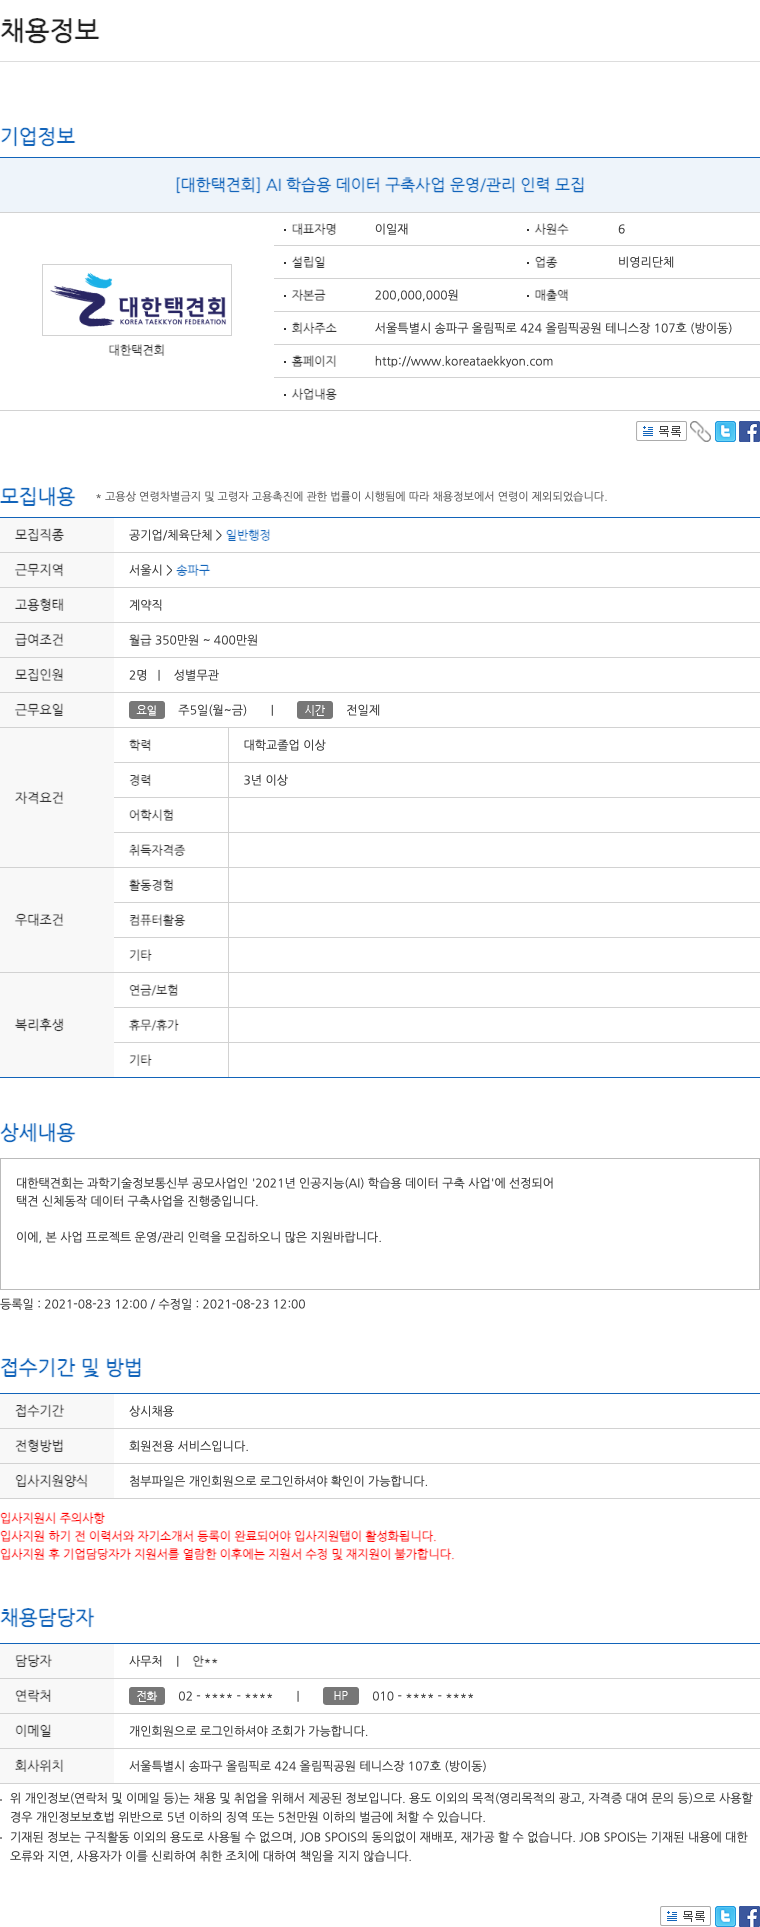Click the 시간 badge in work days row

(x=315, y=710)
